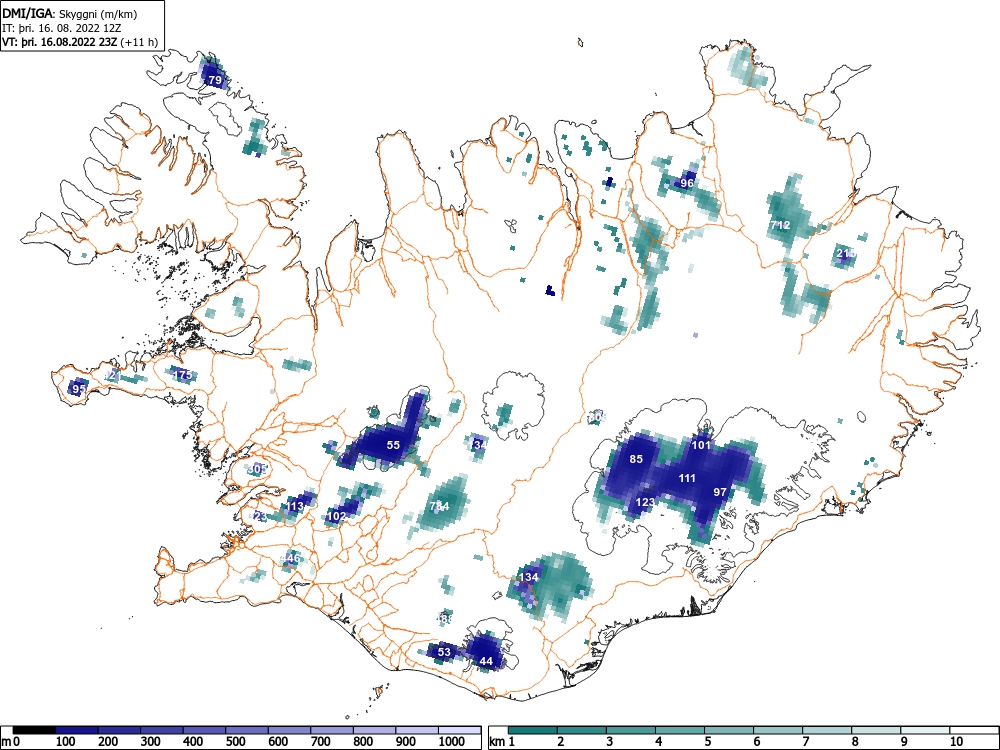Select the 96 visibility label
This screenshot has width=1000, height=750.
(687, 183)
